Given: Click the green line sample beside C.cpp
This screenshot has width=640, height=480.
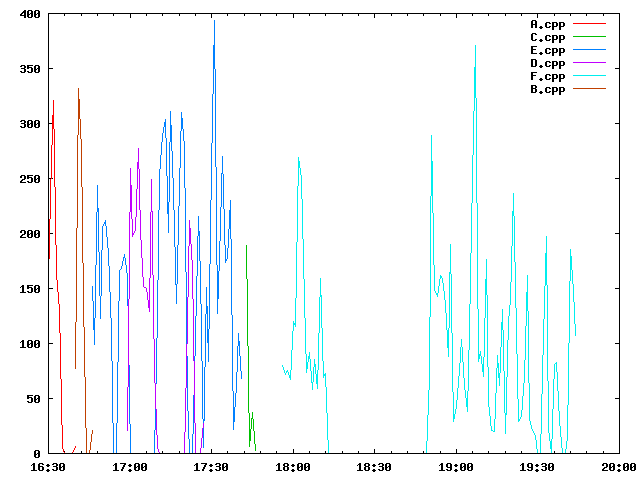Looking at the screenshot, I should tap(589, 37).
